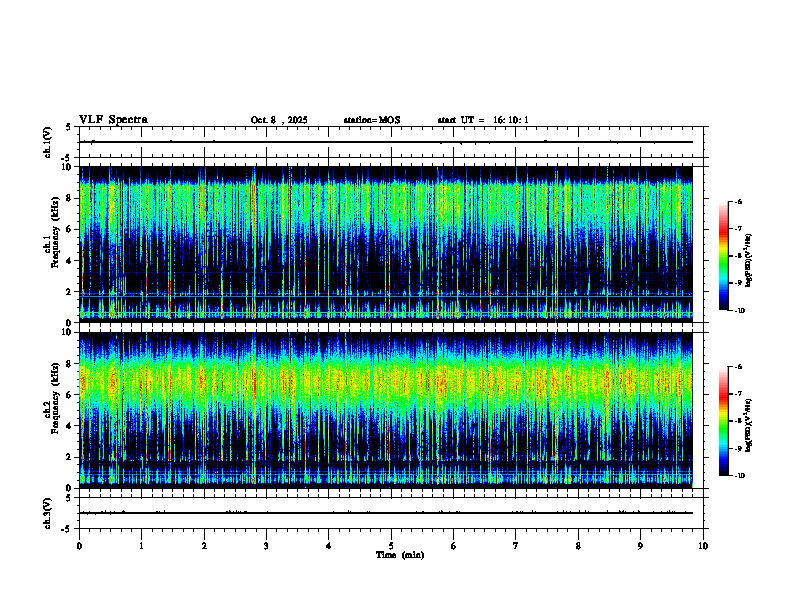Image resolution: width=792 pixels, height=612 pixels.
Task: Click the "station=MOS" header label
Action: click(372, 120)
